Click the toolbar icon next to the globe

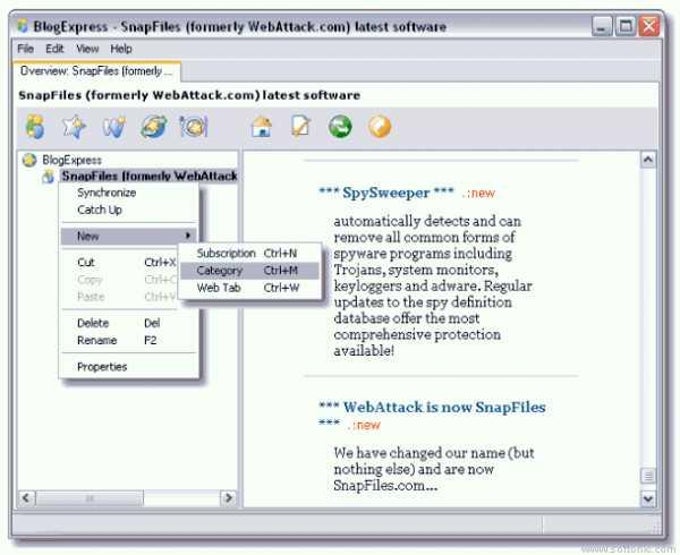193,127
